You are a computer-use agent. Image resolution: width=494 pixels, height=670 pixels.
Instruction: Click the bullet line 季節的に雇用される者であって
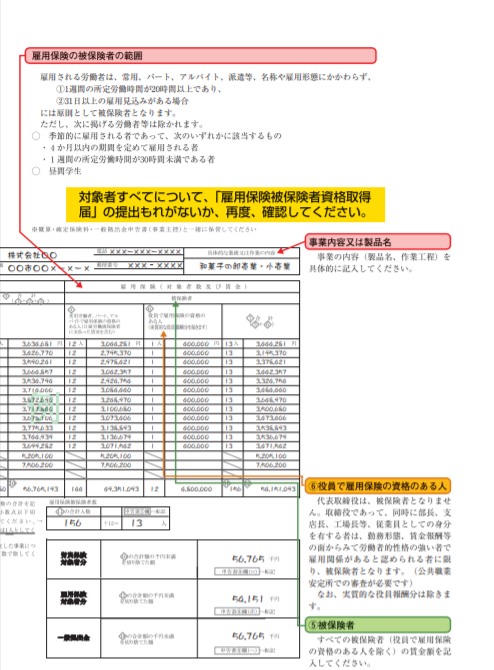pyautogui.click(x=165, y=136)
